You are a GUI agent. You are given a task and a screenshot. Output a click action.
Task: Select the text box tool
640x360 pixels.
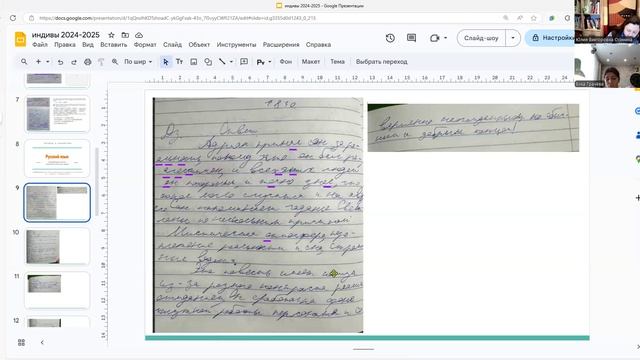[179, 62]
